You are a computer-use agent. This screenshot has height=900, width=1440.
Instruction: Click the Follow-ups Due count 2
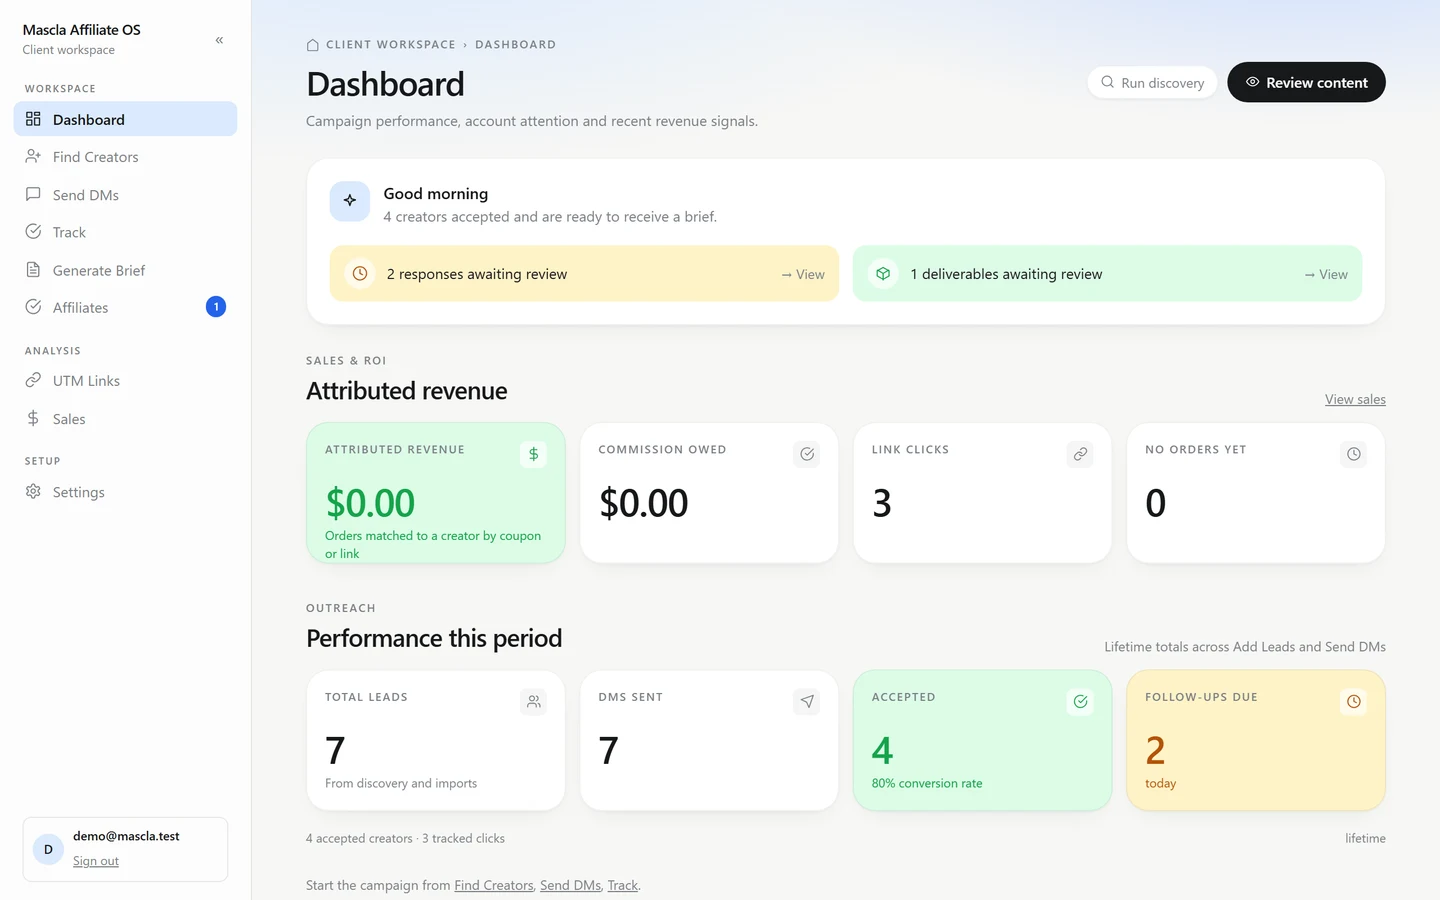pos(1155,750)
